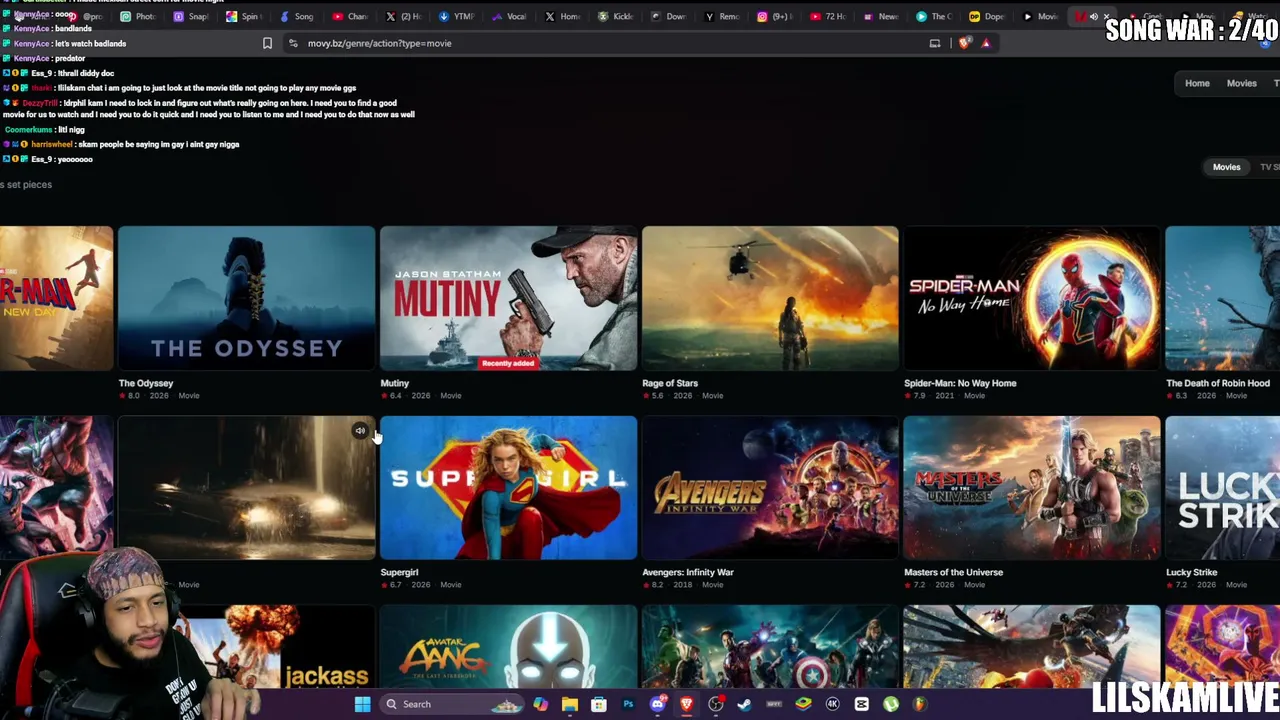Viewport: 1280px width, 720px height.
Task: Select the Movies filter pill
Action: (1226, 167)
